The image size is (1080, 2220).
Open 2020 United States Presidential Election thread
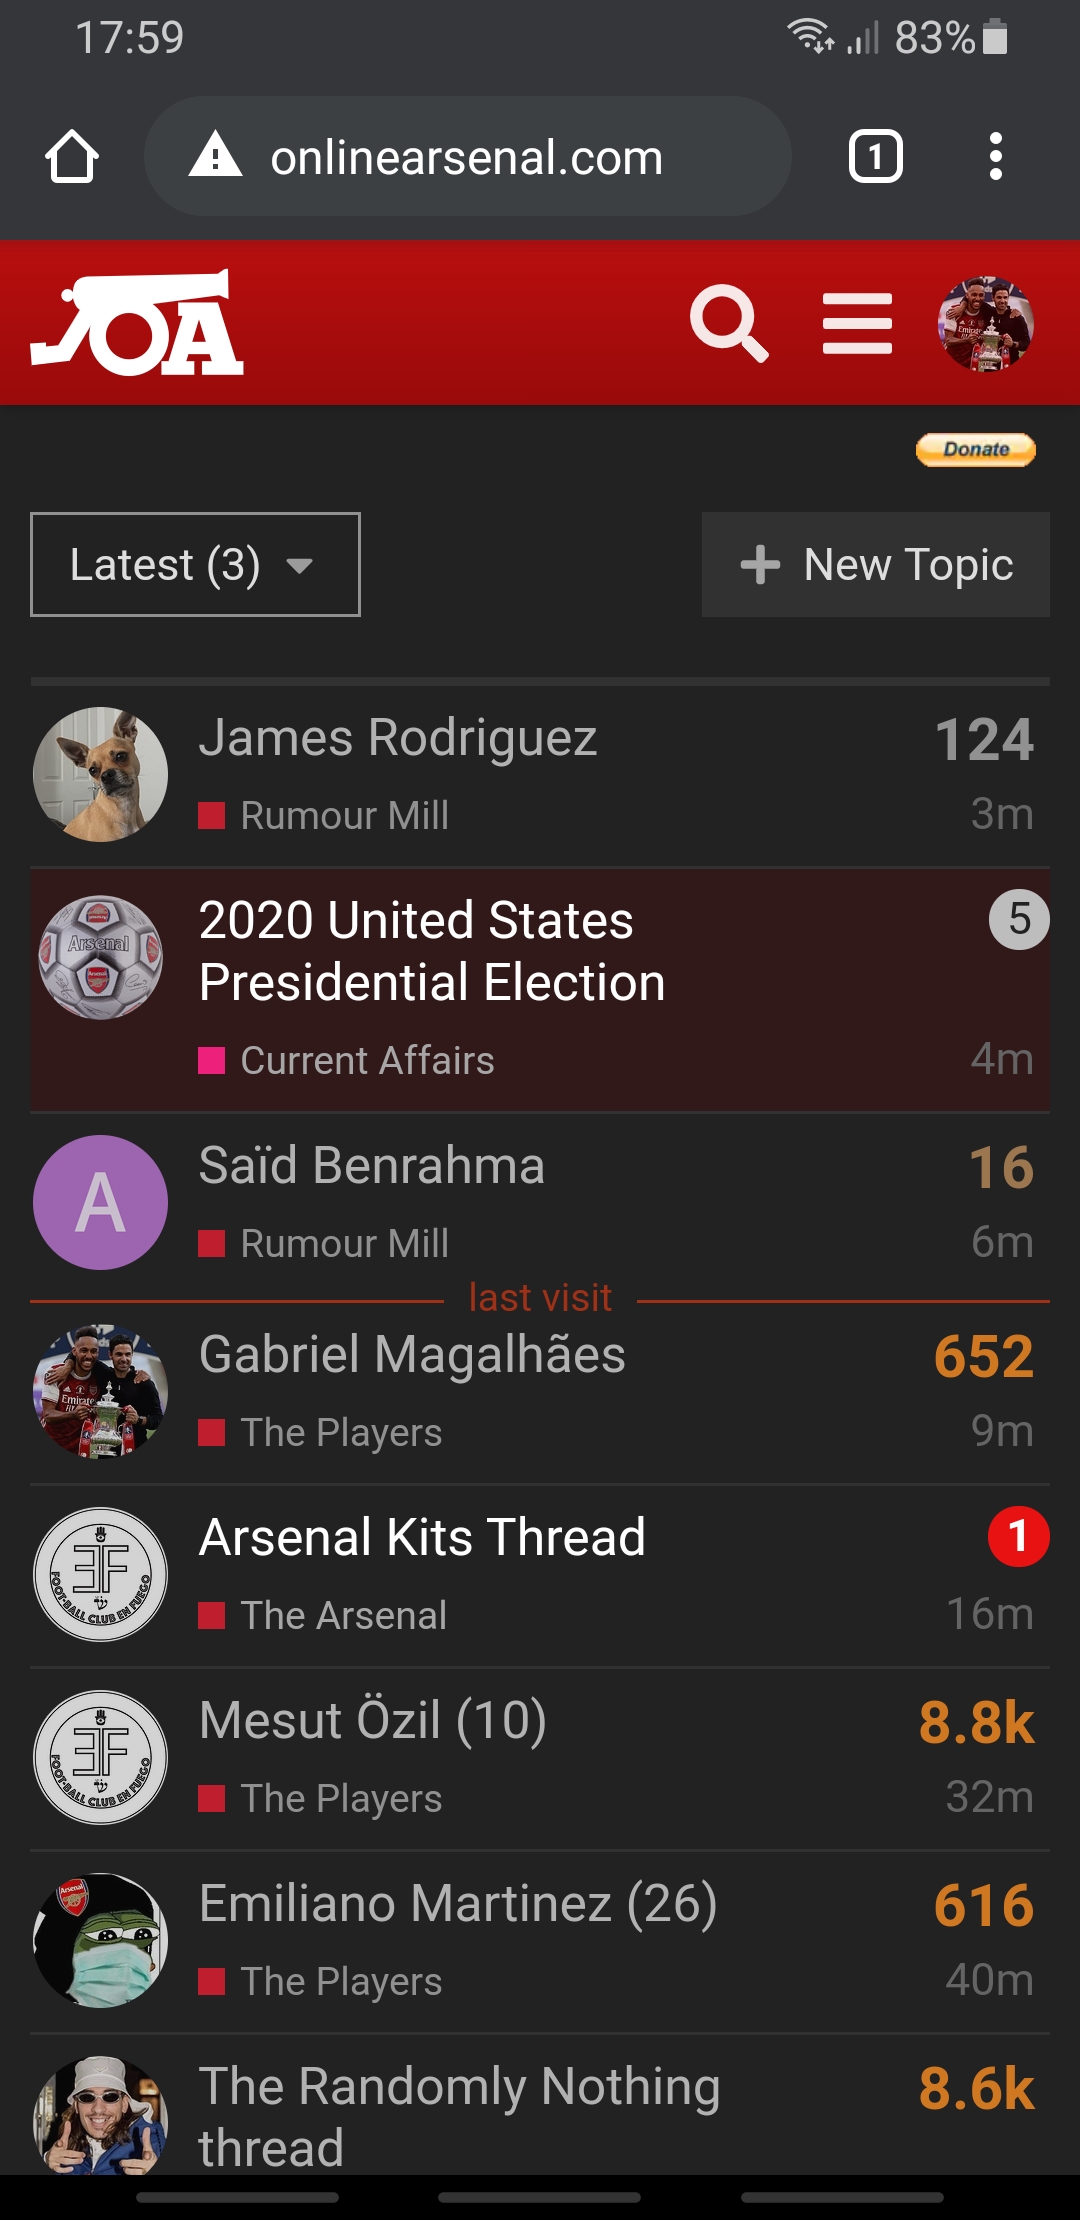click(431, 951)
